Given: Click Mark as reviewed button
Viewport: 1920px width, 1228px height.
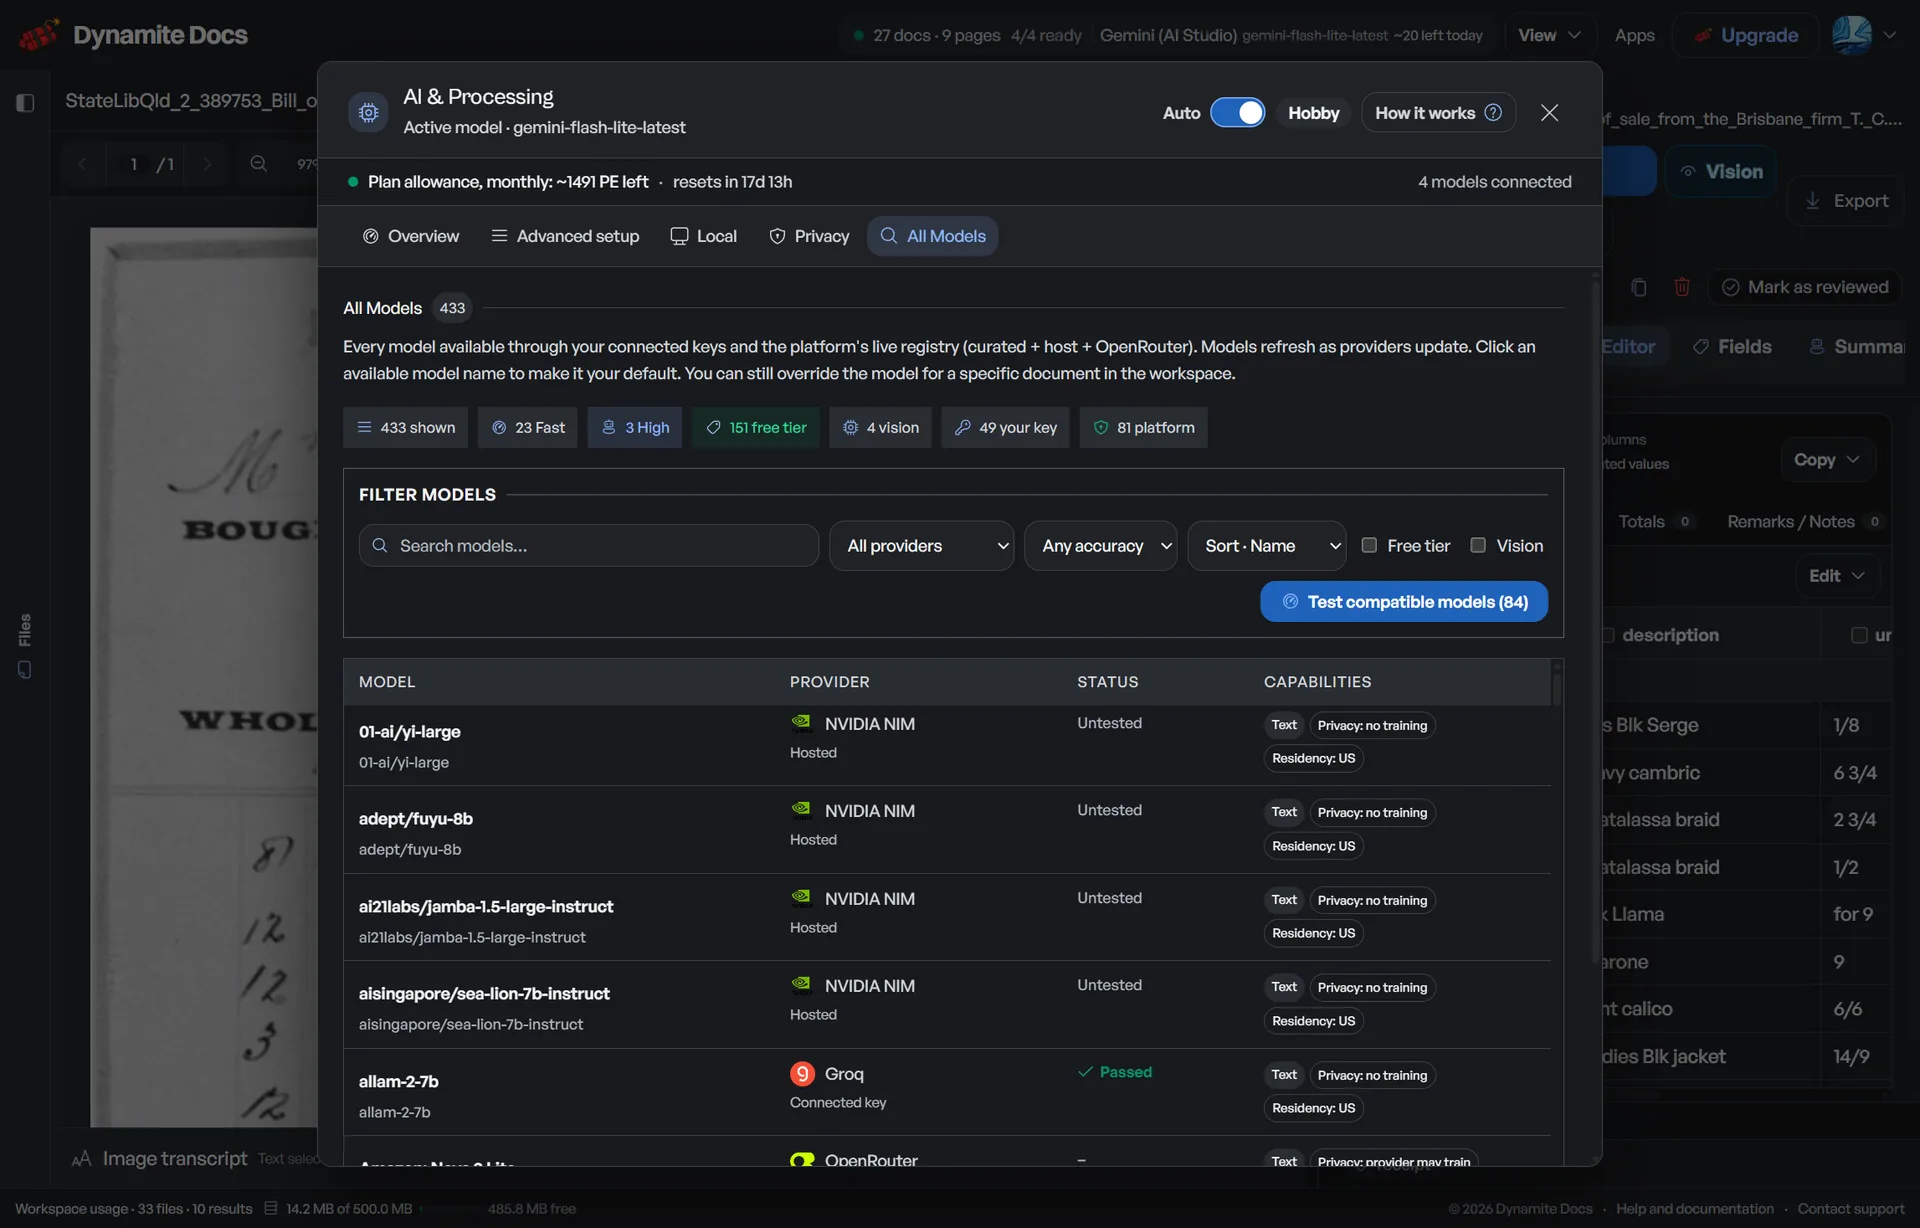Looking at the screenshot, I should tap(1804, 287).
